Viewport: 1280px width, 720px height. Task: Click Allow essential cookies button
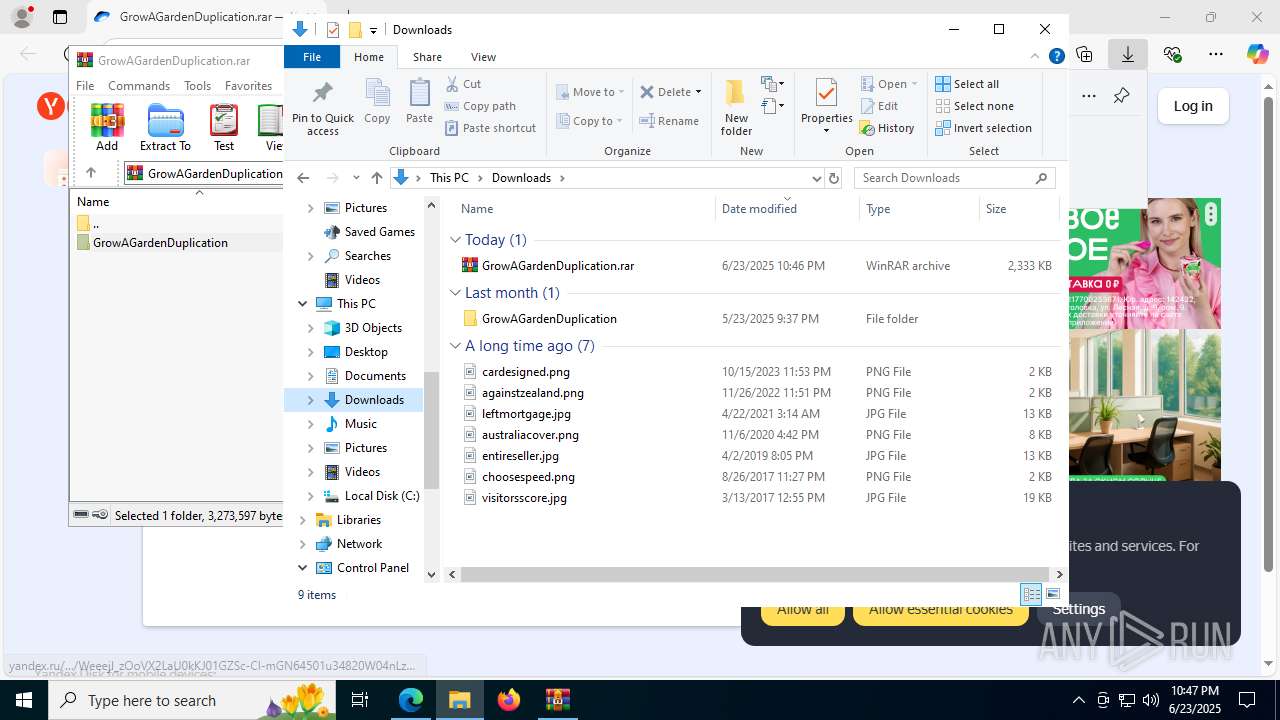pyautogui.click(x=940, y=610)
